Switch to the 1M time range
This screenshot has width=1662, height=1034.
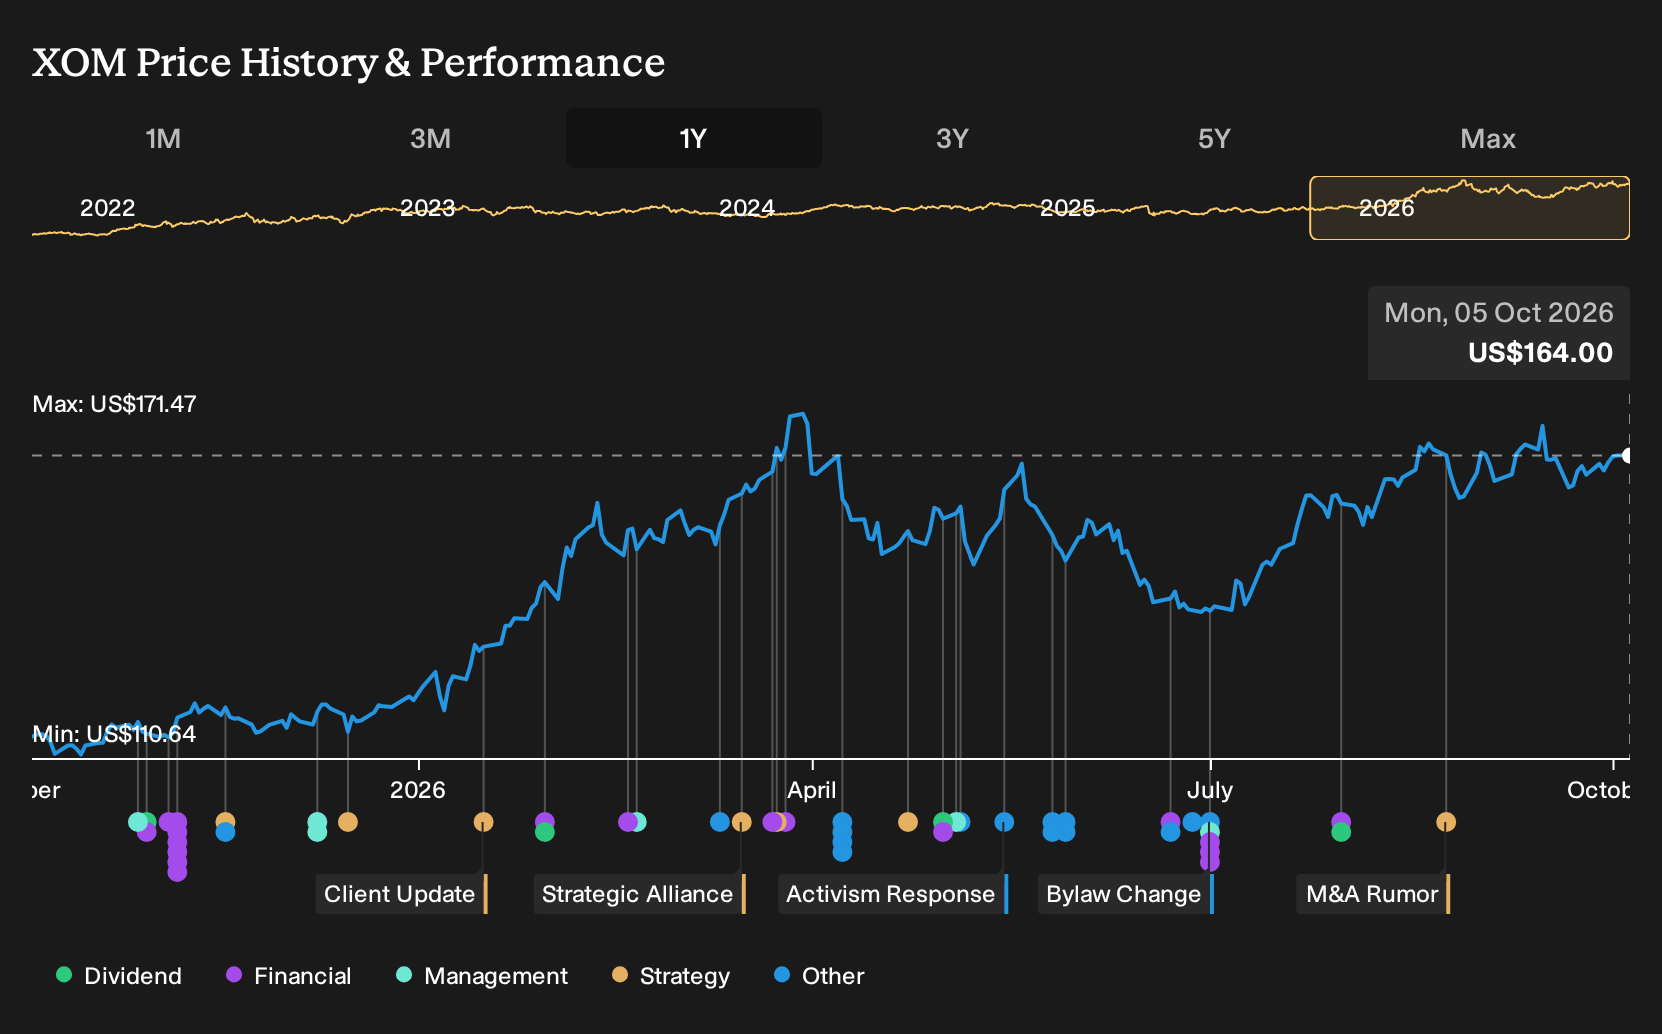163,138
